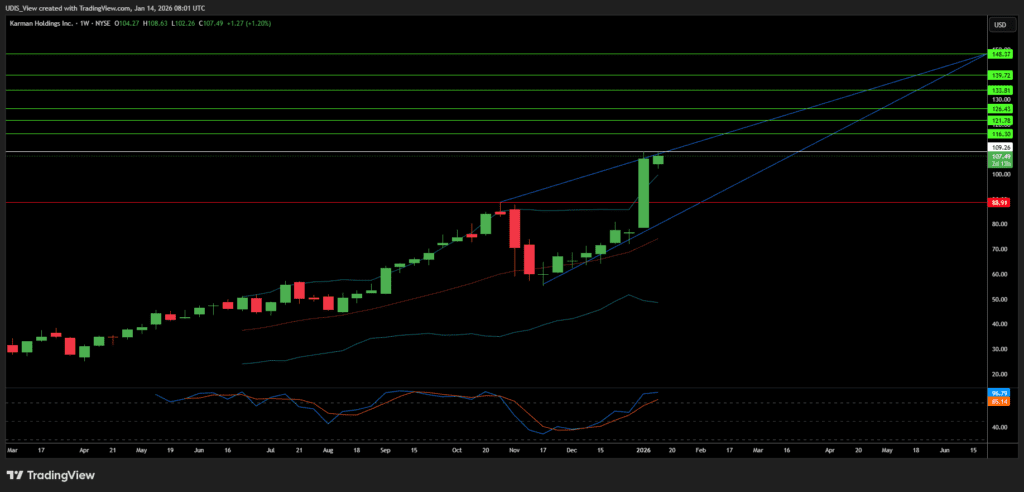This screenshot has height=492, width=1024.
Task: Click the large red candle in November
Action: pyautogui.click(x=515, y=228)
